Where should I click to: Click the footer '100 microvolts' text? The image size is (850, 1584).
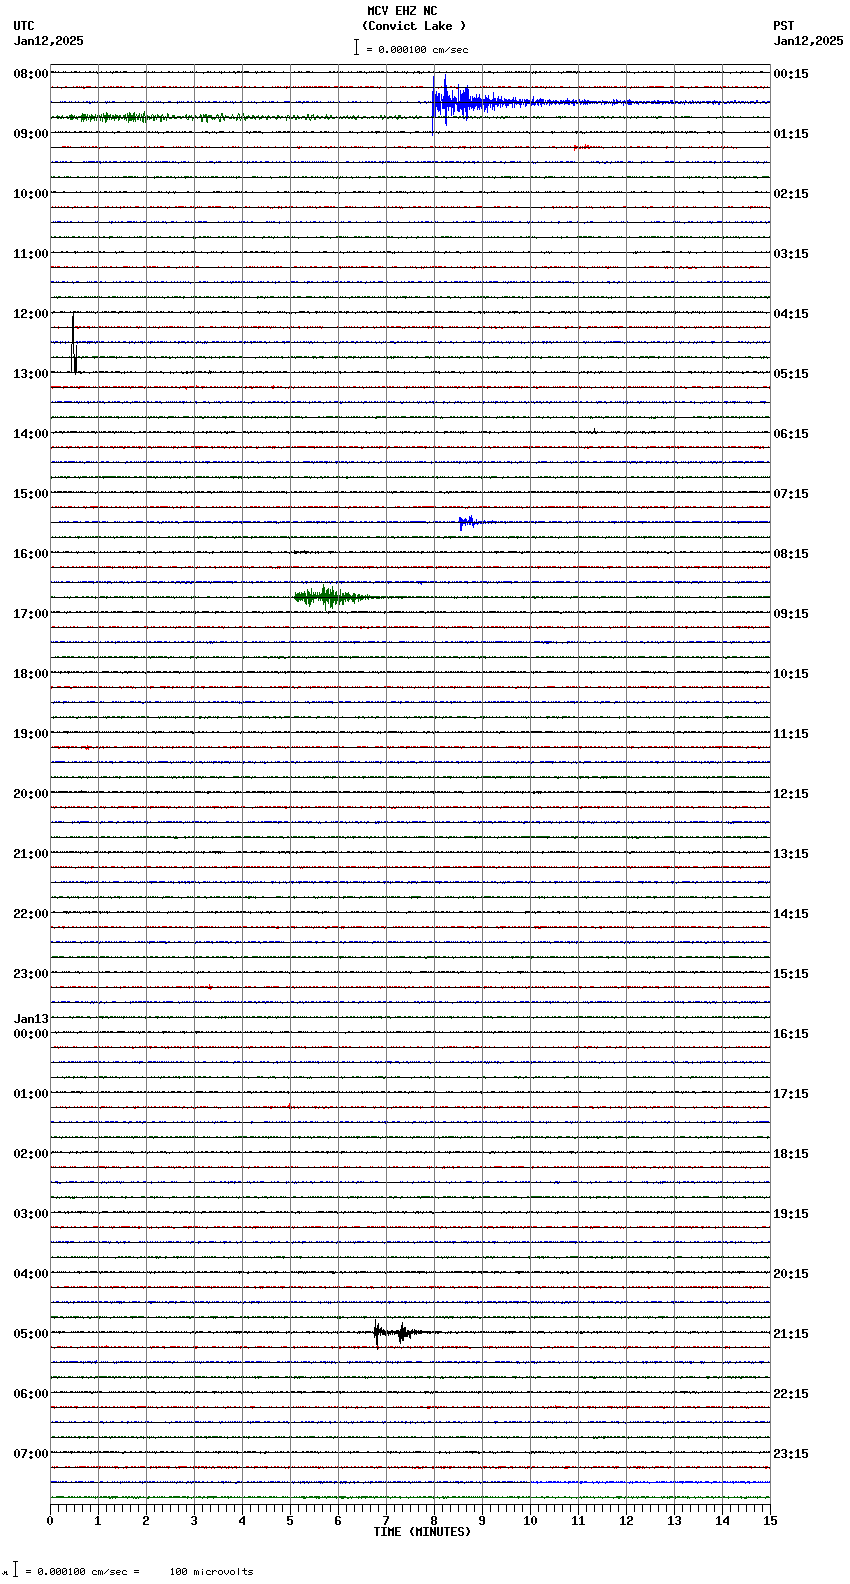tap(211, 1572)
